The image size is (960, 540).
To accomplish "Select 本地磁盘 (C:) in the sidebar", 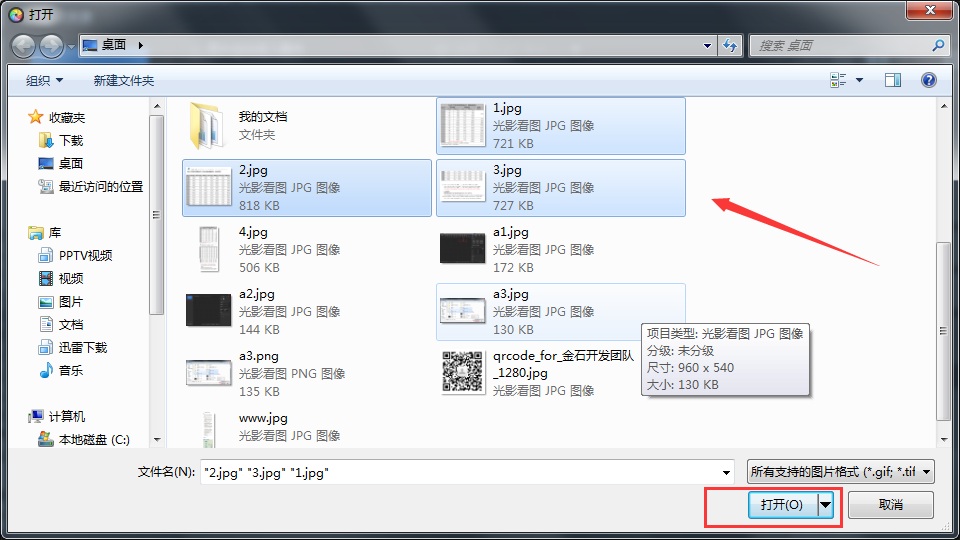I will click(x=93, y=439).
